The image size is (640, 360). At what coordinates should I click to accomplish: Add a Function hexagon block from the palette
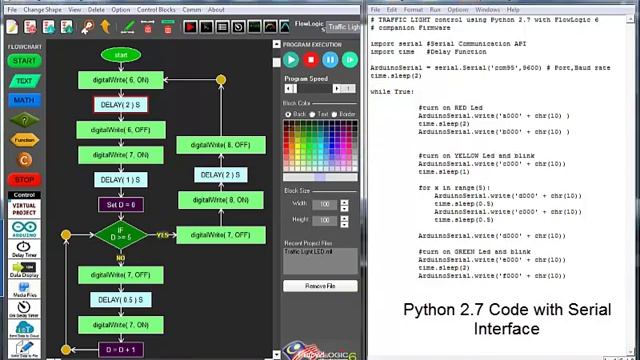(24, 140)
